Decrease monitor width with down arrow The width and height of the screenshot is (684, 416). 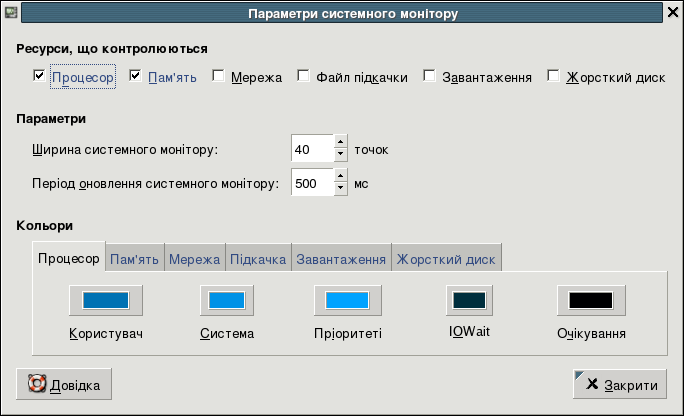[340, 156]
